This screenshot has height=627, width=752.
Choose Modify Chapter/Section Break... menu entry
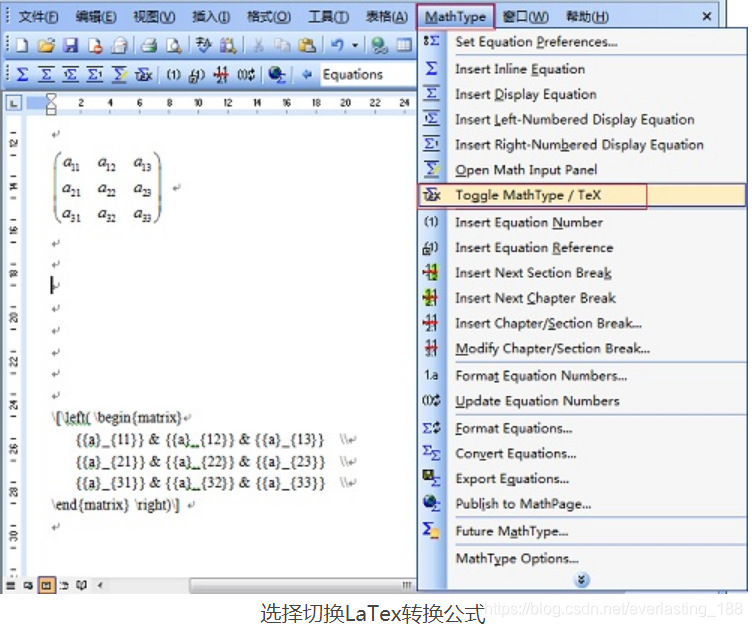click(582, 348)
